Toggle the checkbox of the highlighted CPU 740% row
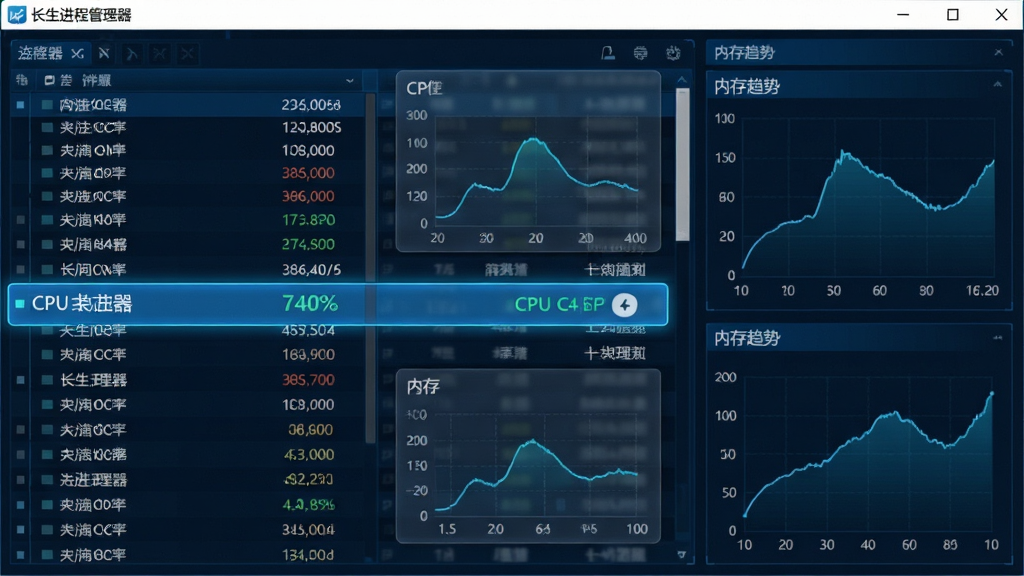Screen dimensions: 1024x576 [x=20, y=304]
